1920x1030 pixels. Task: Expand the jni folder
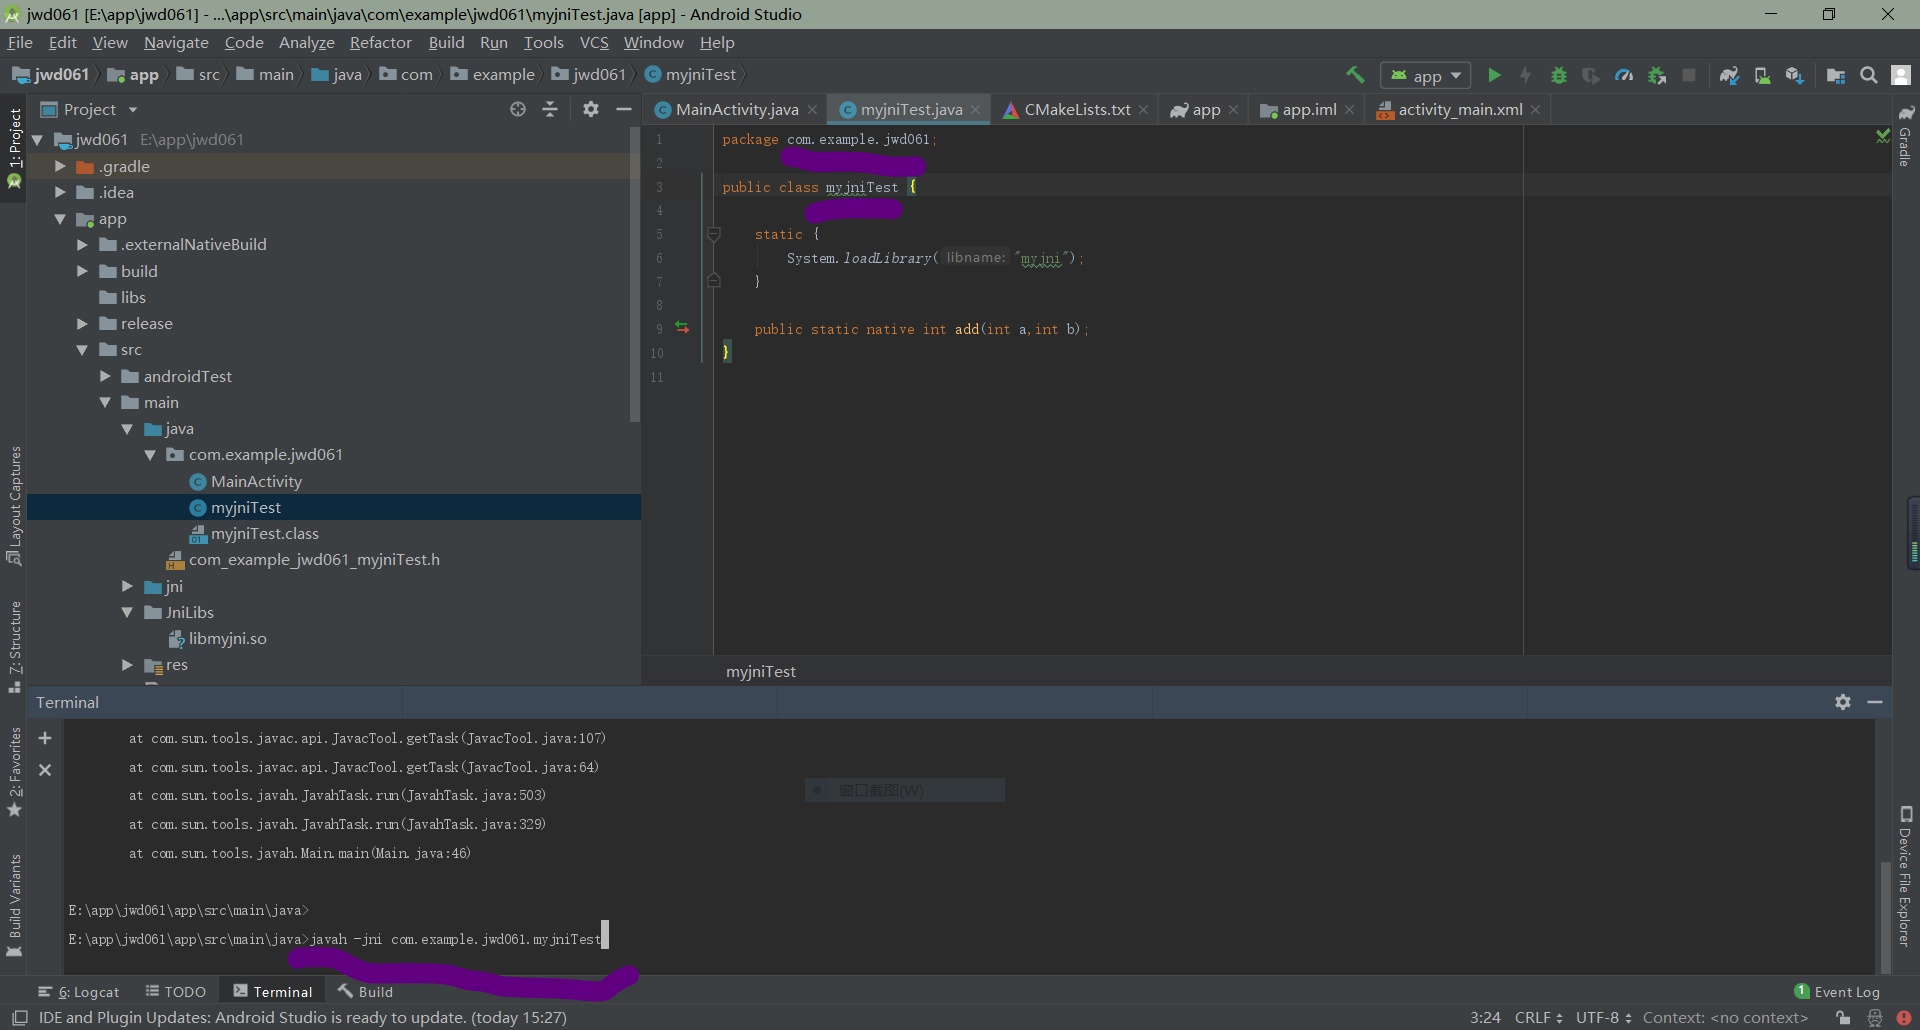(127, 586)
